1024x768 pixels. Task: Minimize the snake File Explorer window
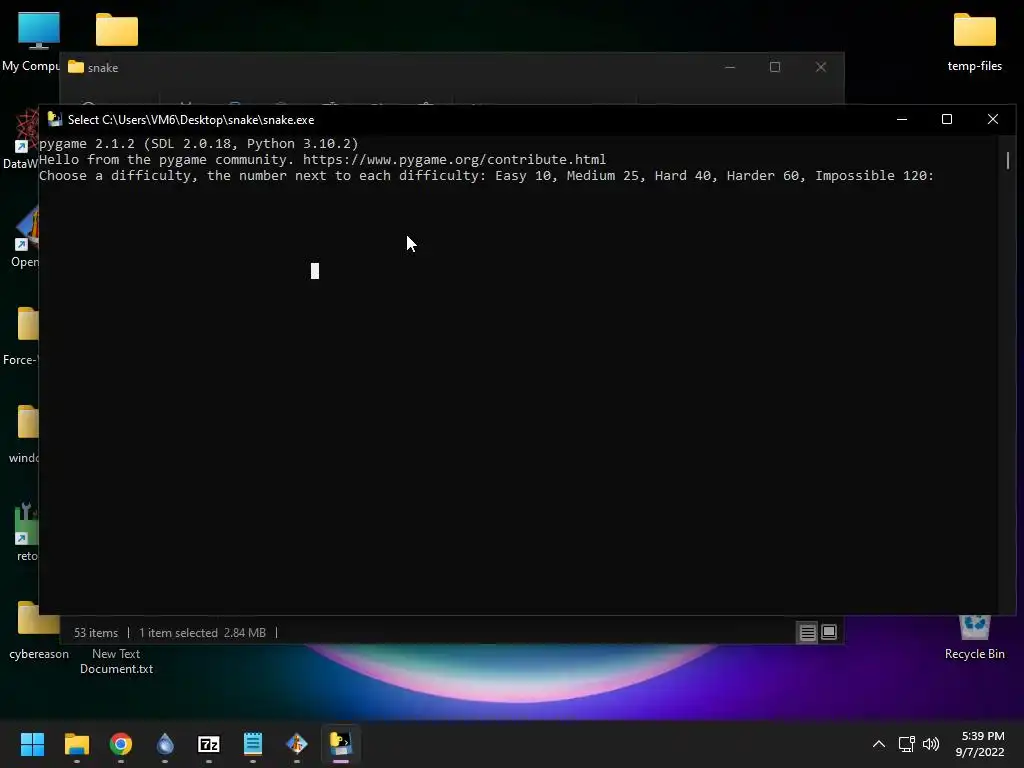(x=730, y=67)
